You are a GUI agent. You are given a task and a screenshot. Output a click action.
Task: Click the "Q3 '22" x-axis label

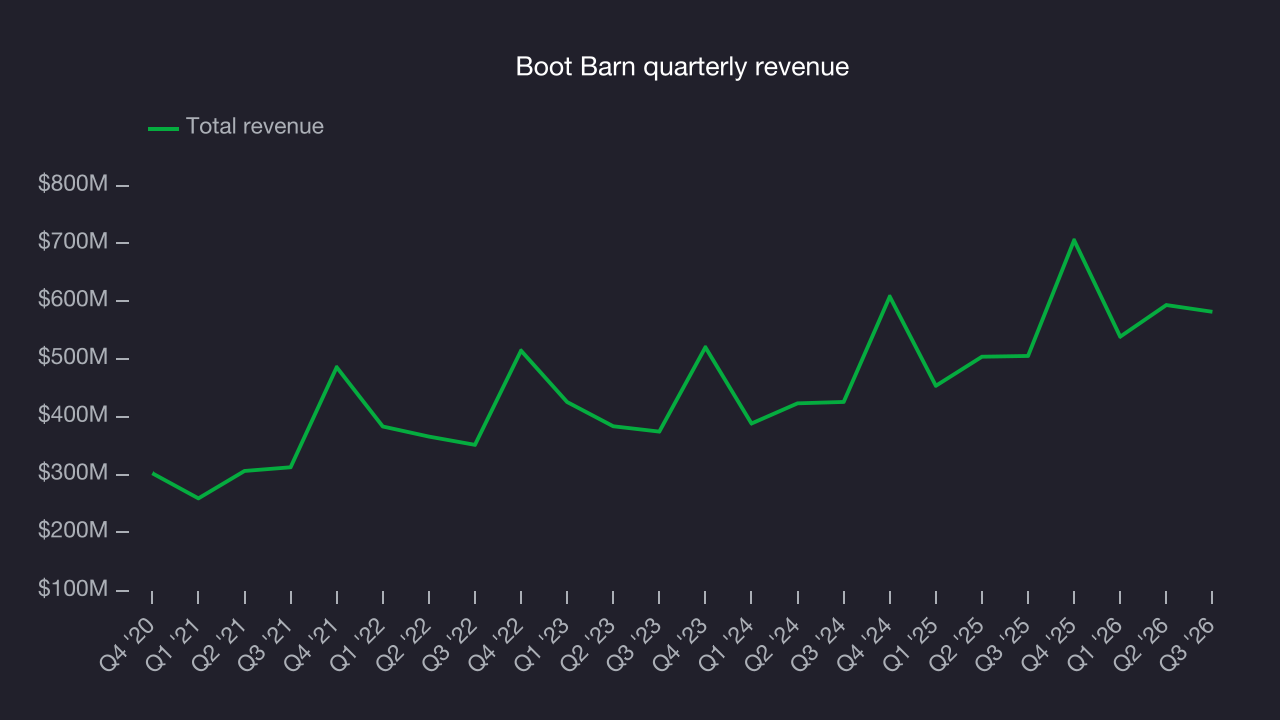(450, 643)
